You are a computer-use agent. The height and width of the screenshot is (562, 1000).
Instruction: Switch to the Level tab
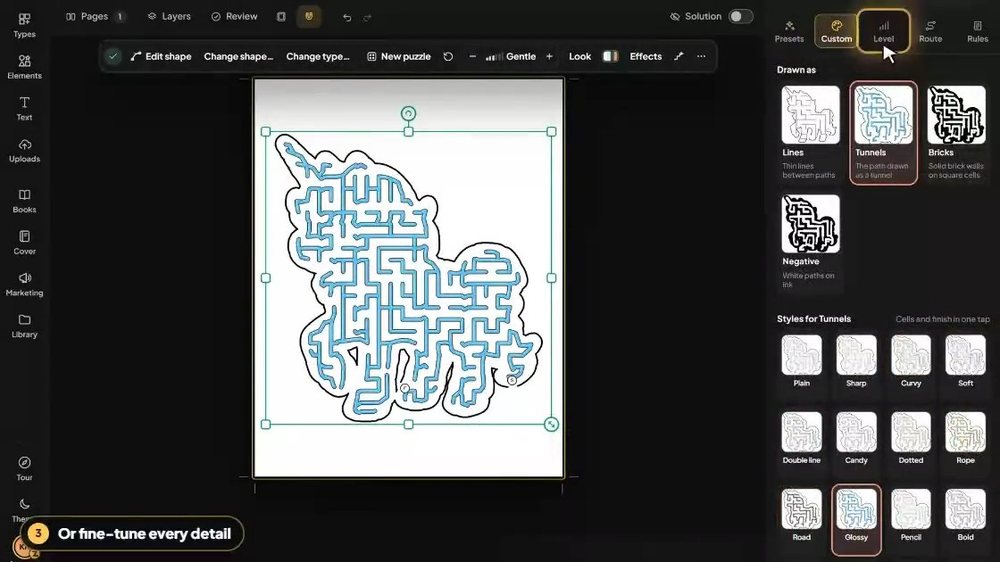[x=883, y=31]
